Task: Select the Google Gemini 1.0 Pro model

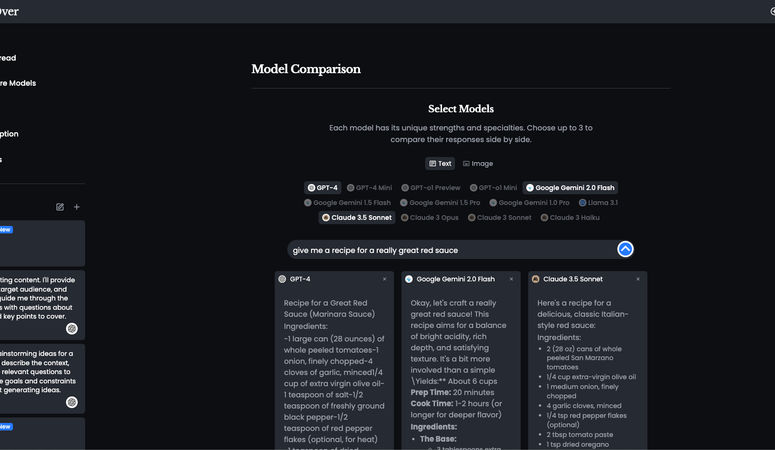Action: coord(529,203)
